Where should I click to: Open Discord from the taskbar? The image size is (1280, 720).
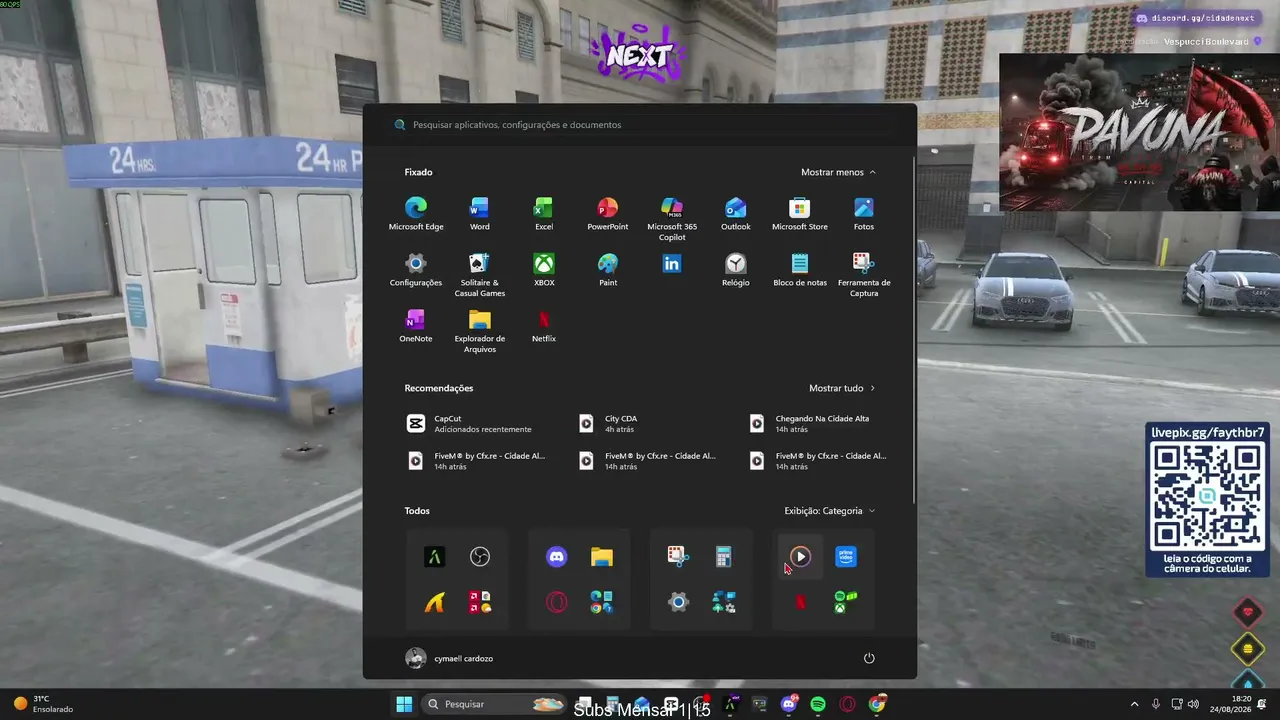(789, 704)
